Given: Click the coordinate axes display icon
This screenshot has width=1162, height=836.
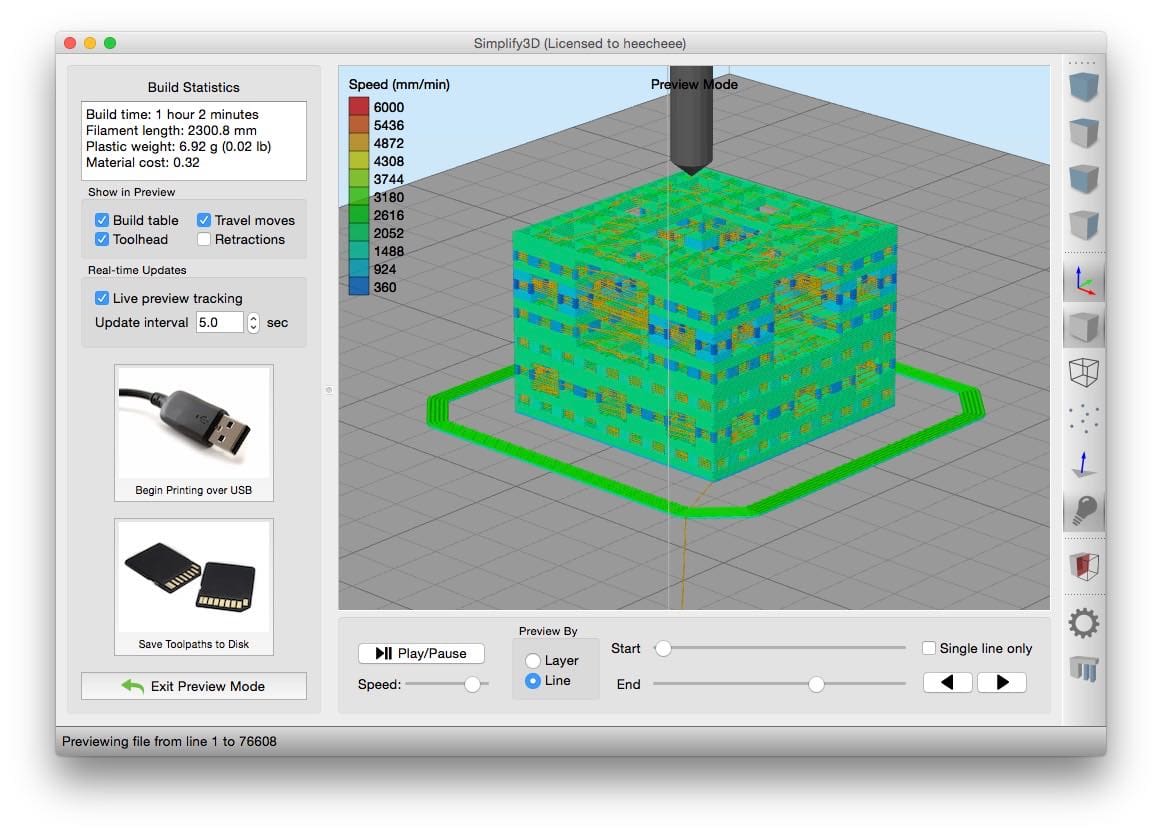Looking at the screenshot, I should pos(1083,282).
